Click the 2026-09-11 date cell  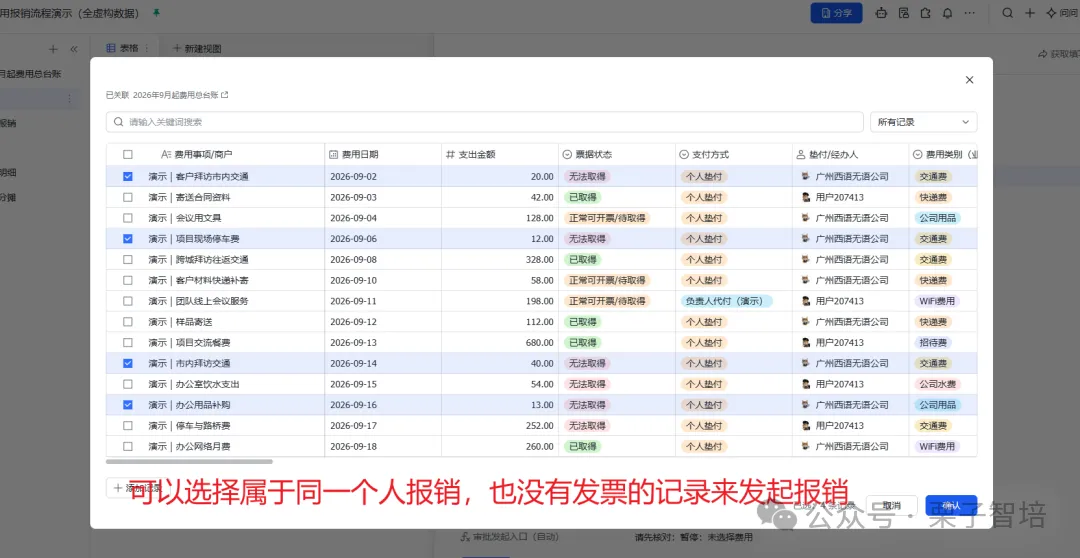[x=383, y=301]
